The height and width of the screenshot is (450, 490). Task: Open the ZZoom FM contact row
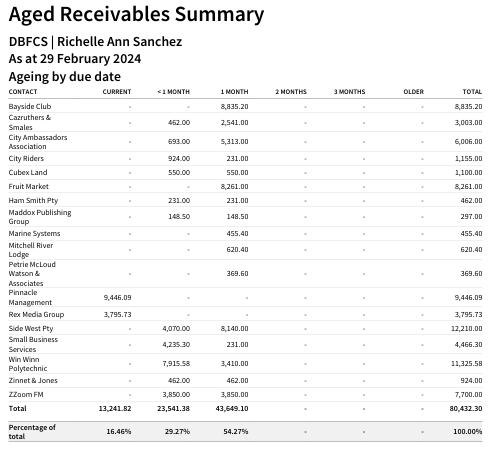click(245, 394)
